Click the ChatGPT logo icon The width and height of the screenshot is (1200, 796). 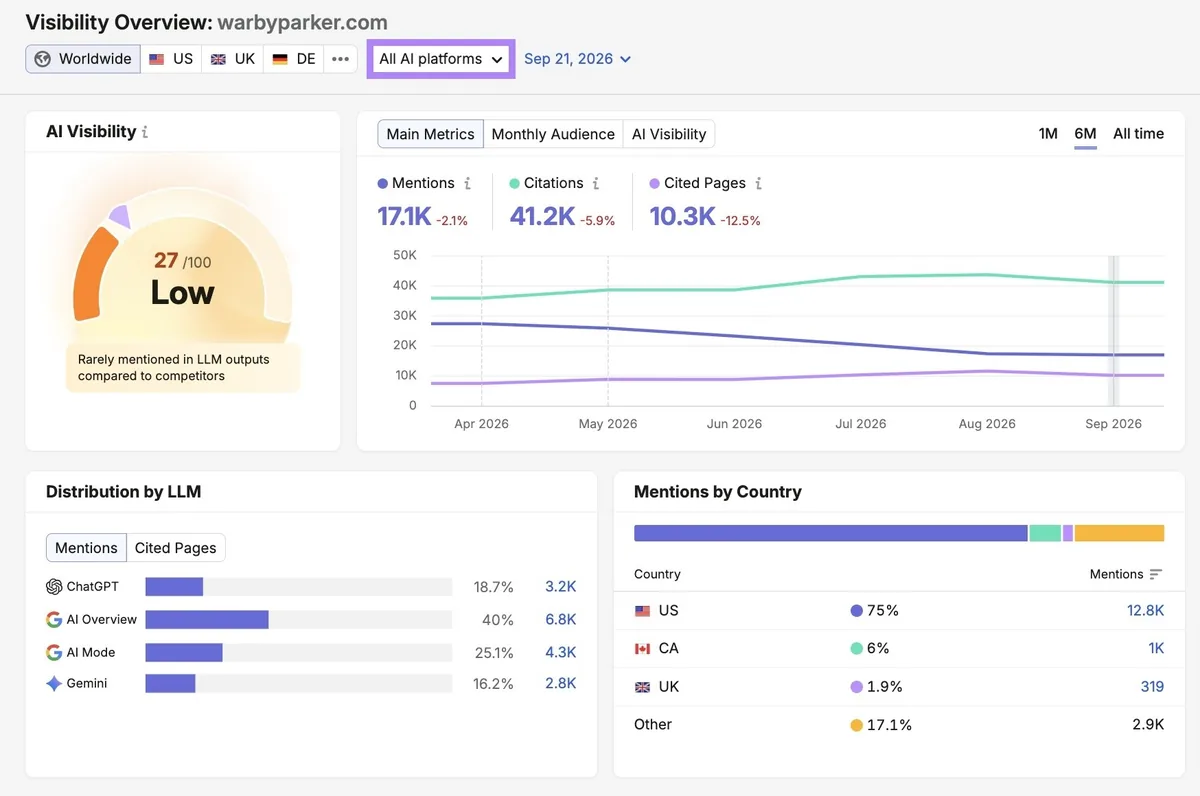[54, 587]
